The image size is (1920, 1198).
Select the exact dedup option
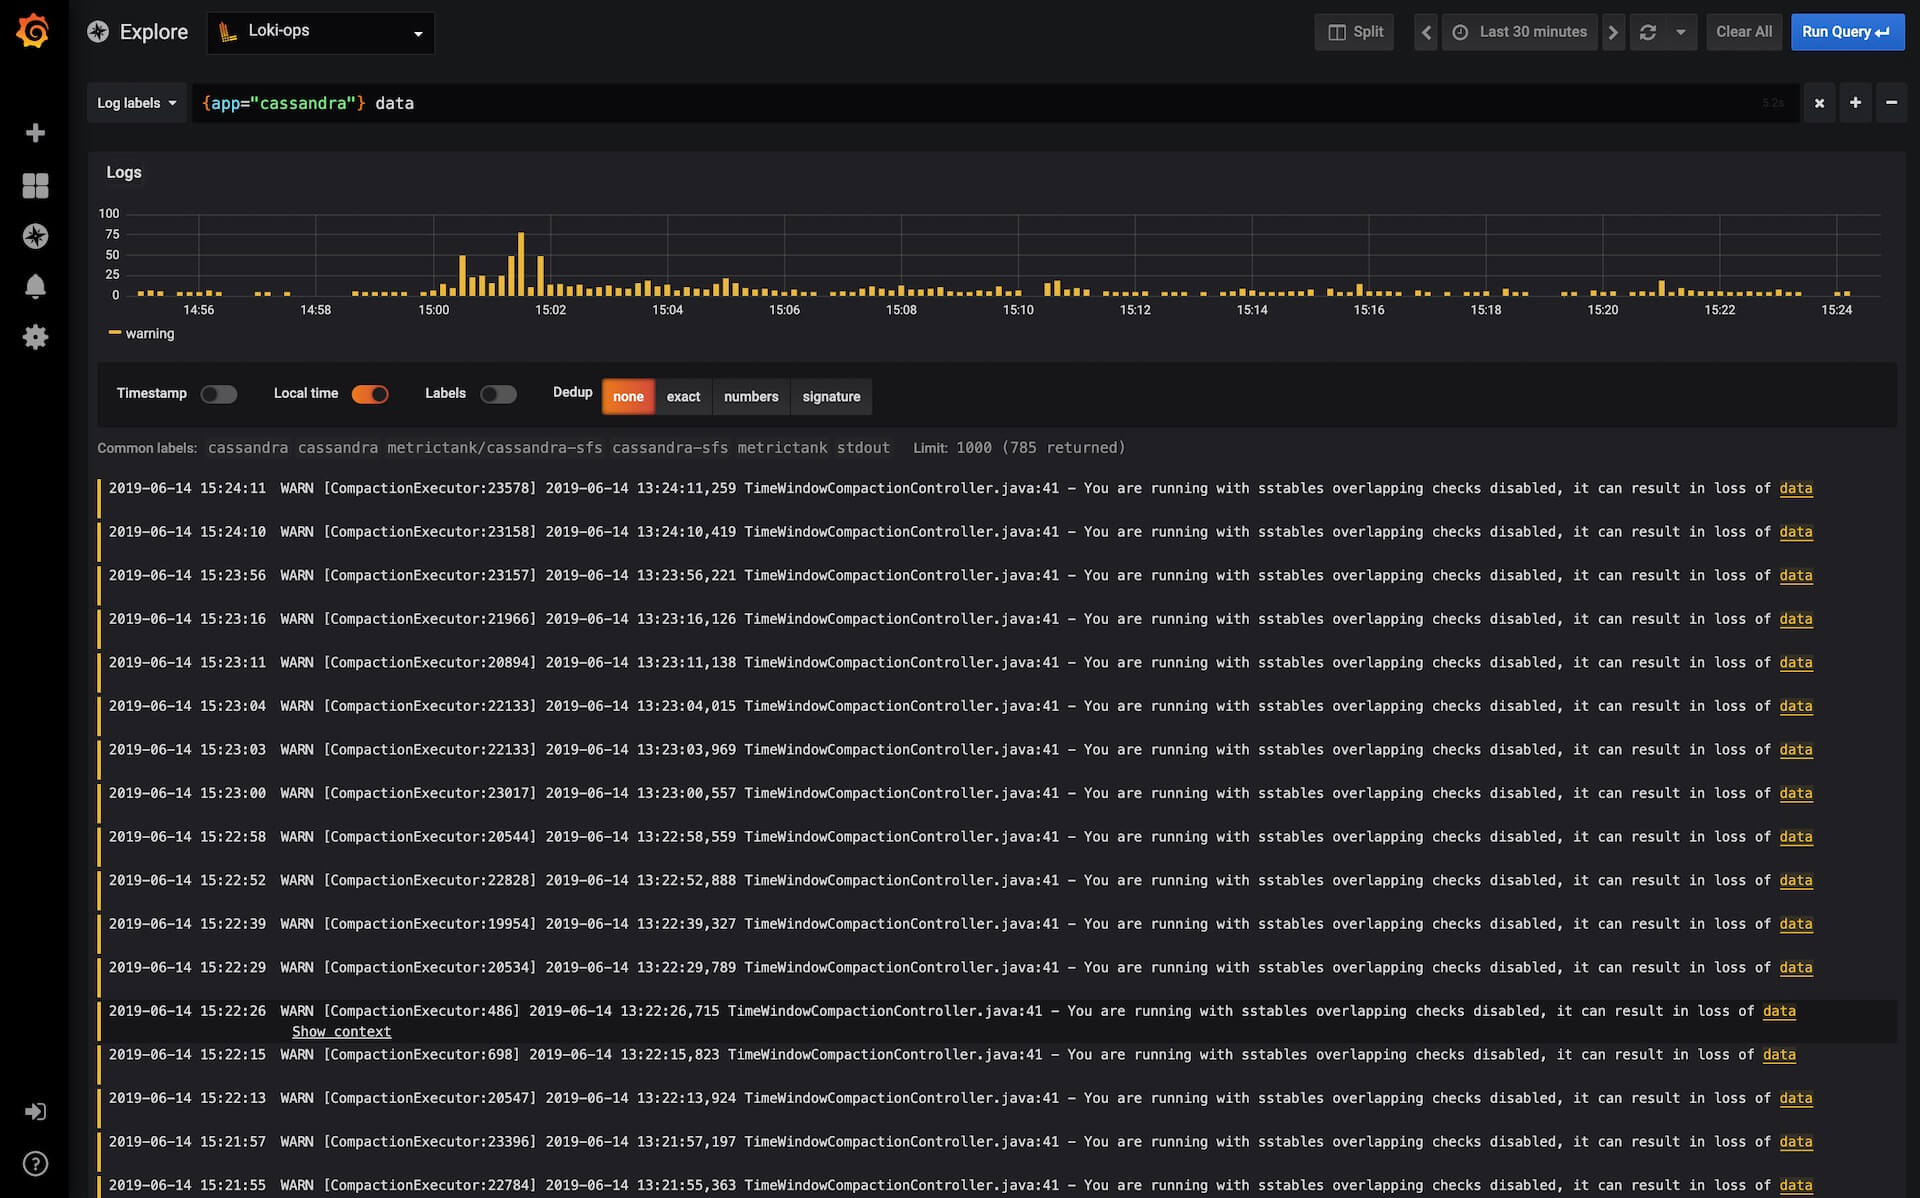[683, 397]
